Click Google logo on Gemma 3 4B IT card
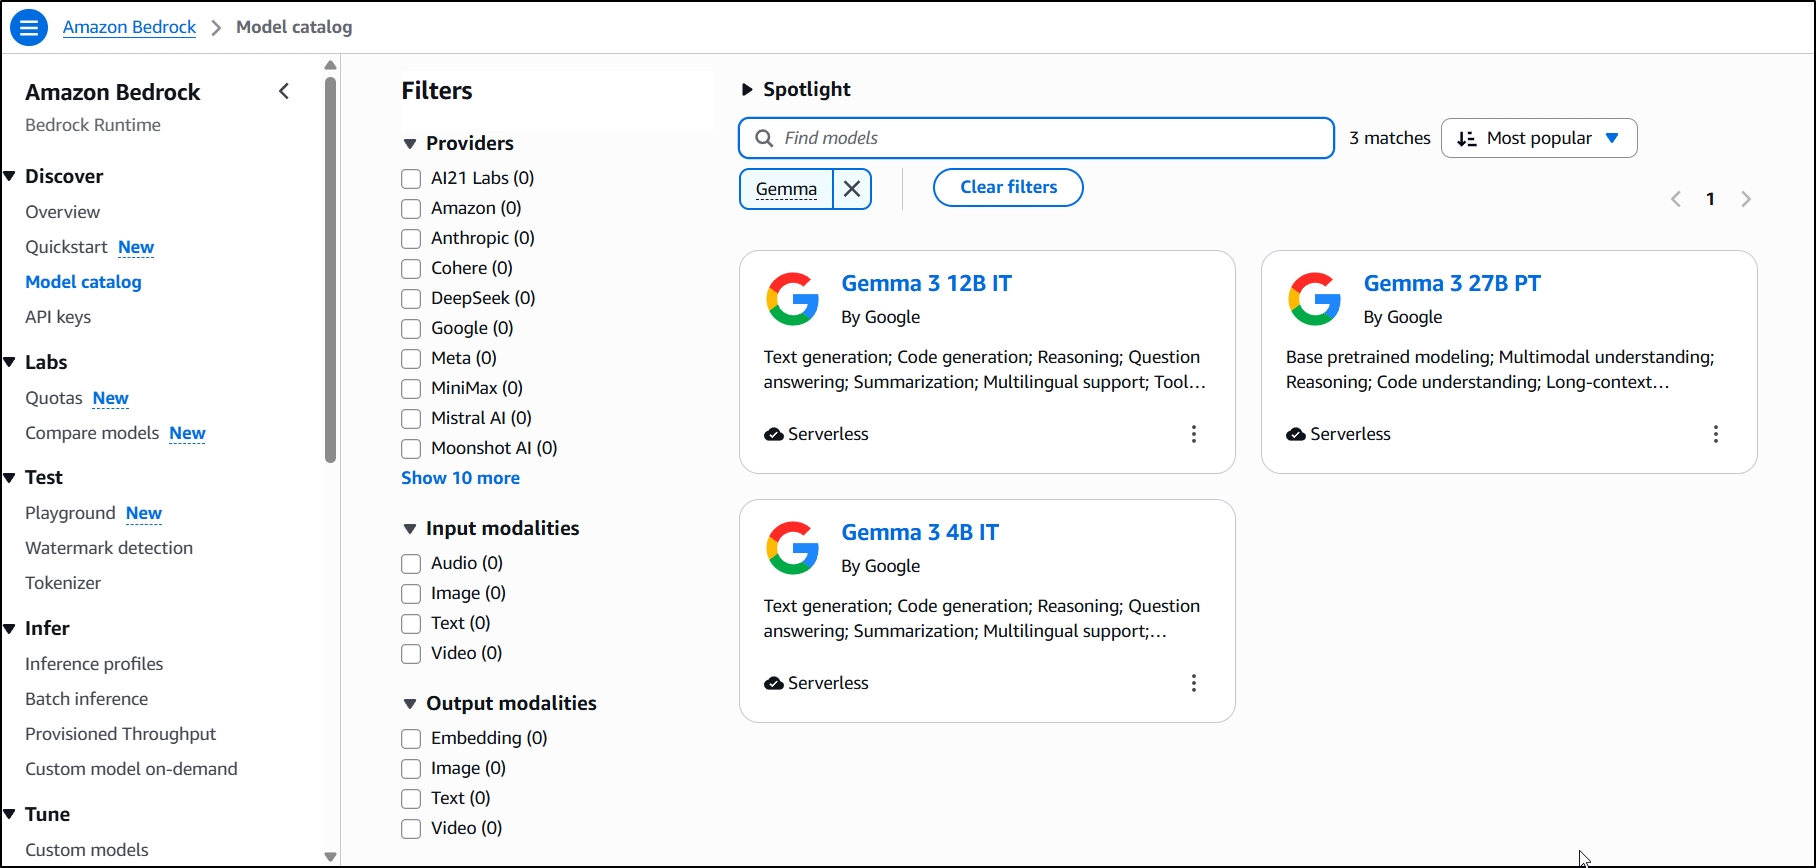Image resolution: width=1816 pixels, height=868 pixels. click(793, 548)
